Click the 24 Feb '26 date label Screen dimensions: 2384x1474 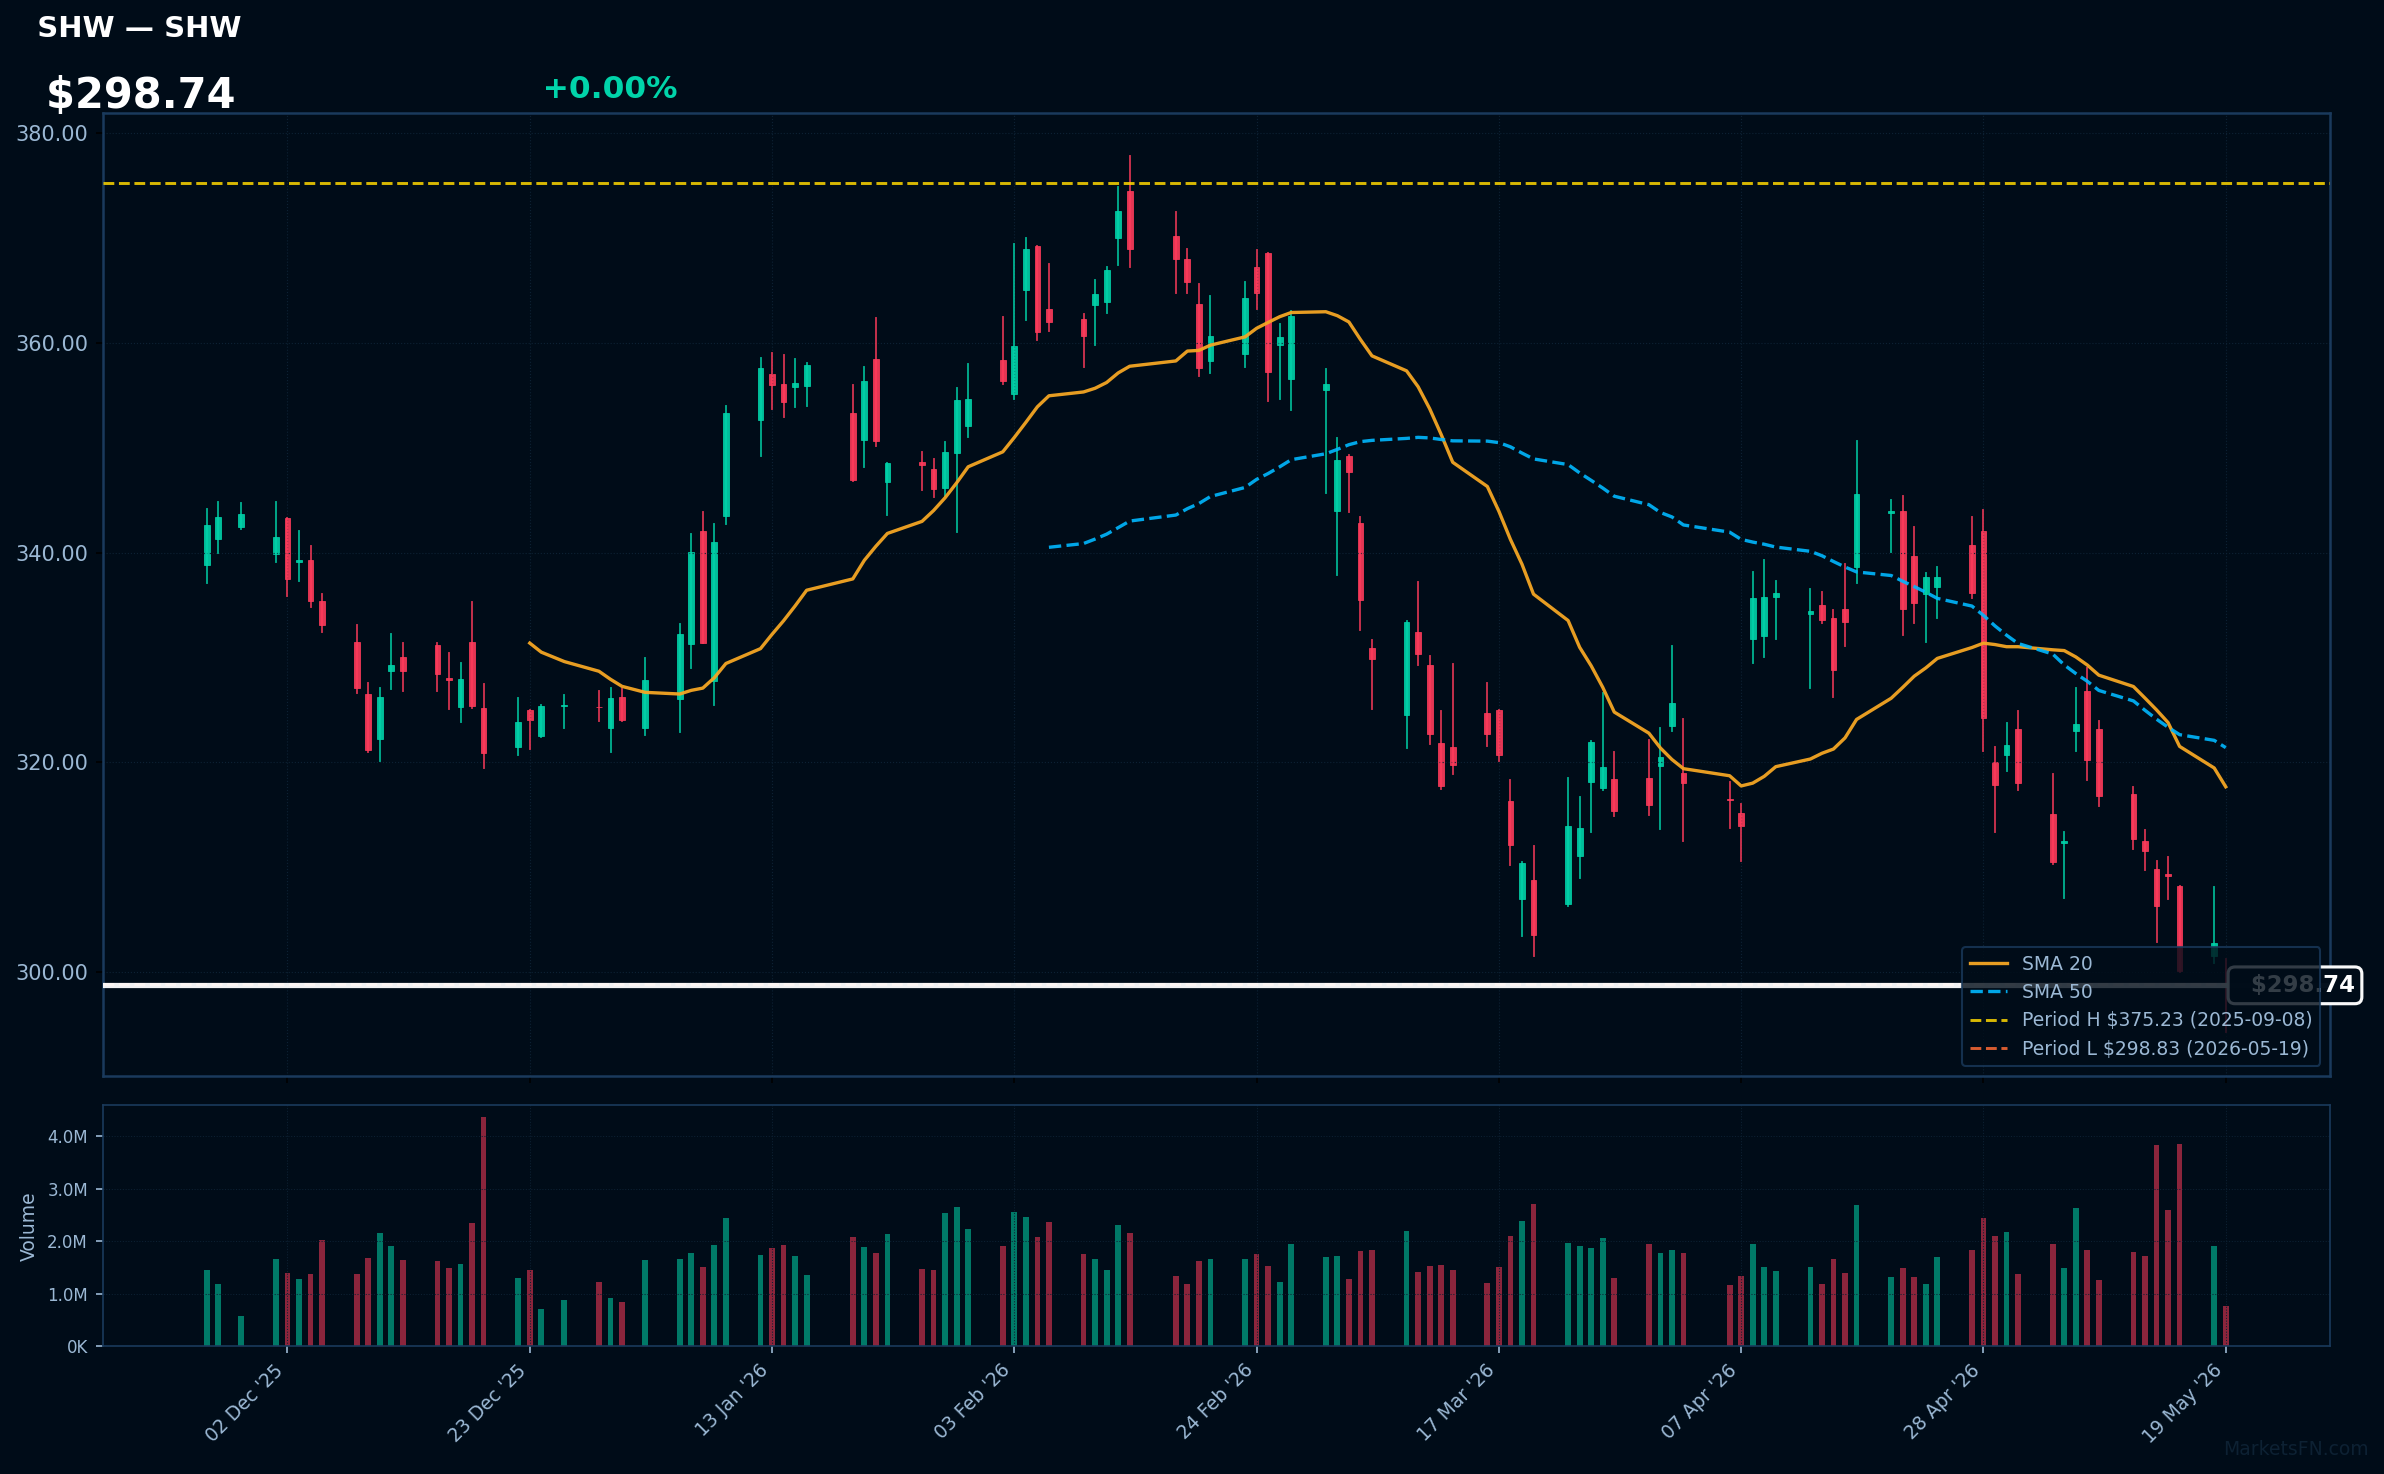pyautogui.click(x=1215, y=1402)
